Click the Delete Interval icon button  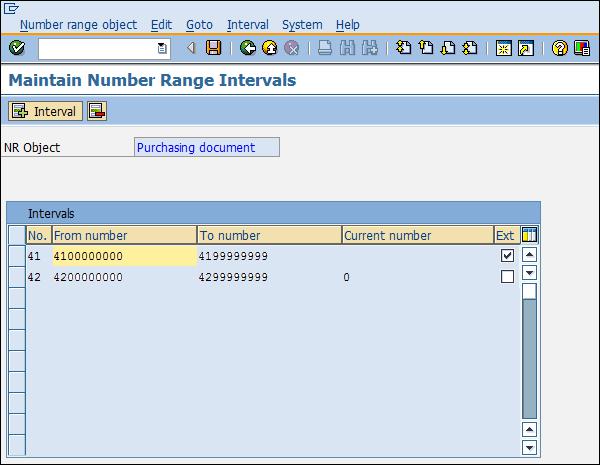coord(97,111)
